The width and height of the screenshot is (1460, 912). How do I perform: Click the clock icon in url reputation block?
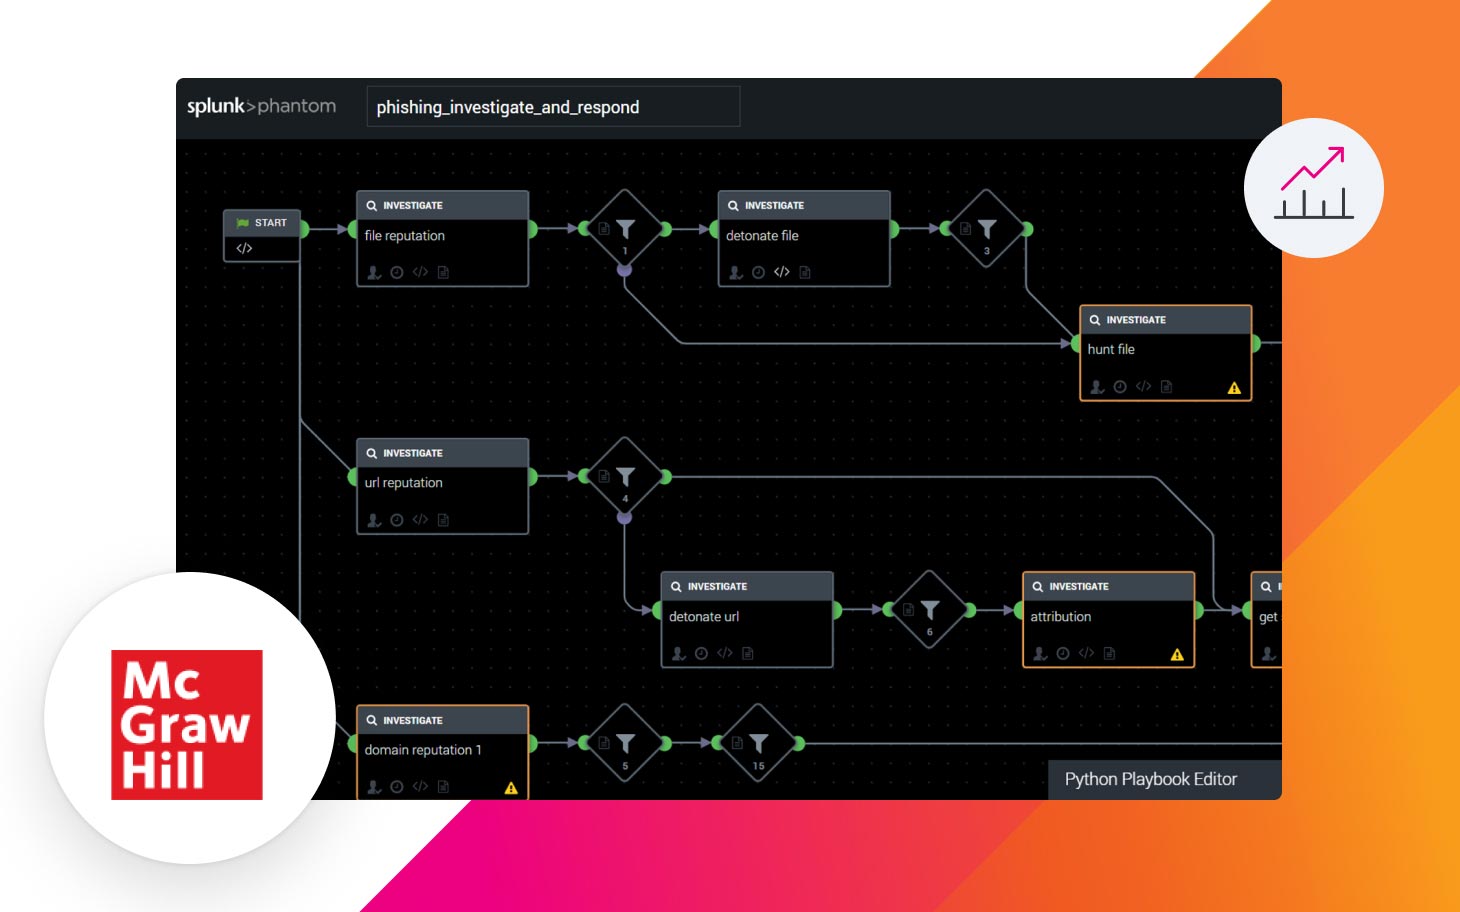point(397,520)
